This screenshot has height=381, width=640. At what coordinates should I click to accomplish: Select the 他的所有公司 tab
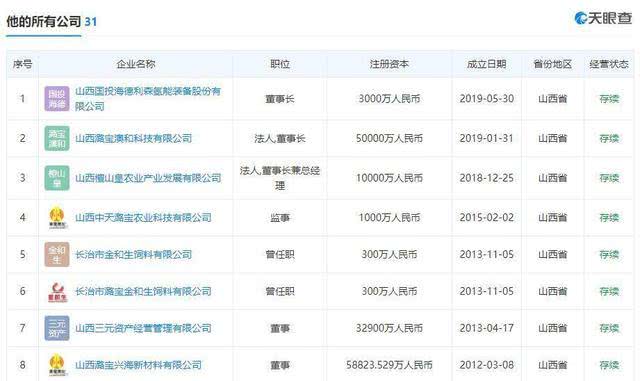click(44, 22)
